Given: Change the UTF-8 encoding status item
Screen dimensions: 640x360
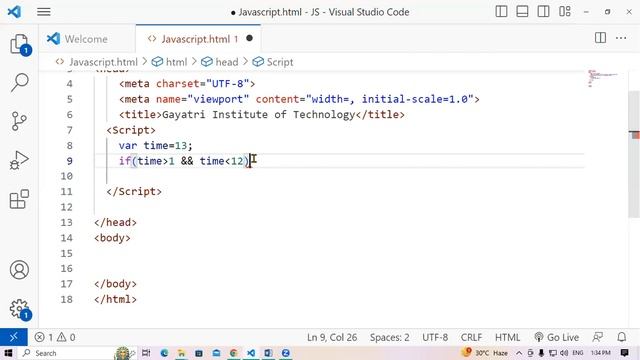Looking at the screenshot, I should click(435, 337).
